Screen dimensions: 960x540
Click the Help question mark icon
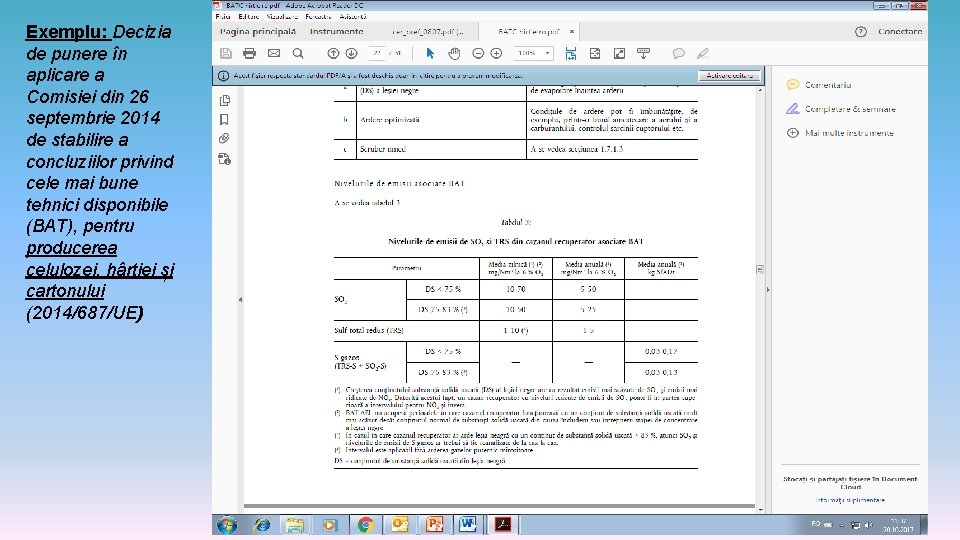pos(861,32)
